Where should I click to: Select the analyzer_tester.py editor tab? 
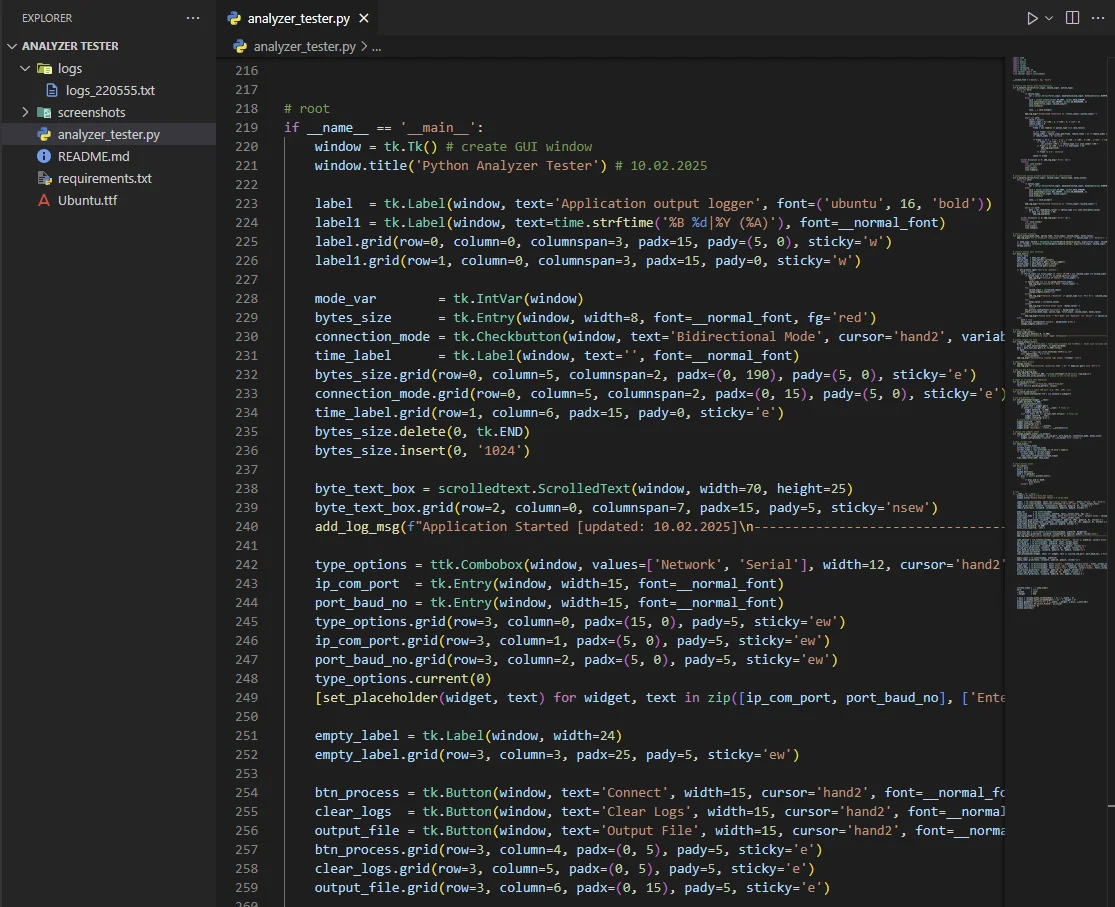coord(299,18)
